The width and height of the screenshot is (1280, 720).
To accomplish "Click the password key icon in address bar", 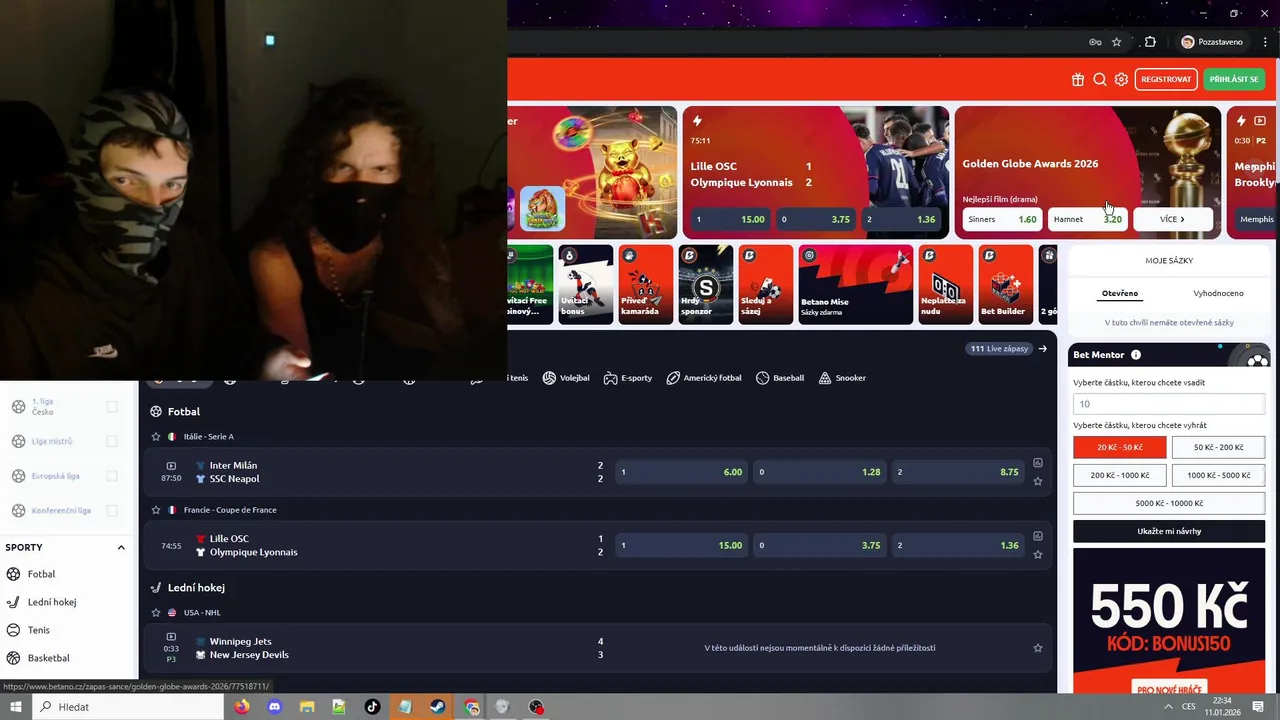I will pos(1095,42).
